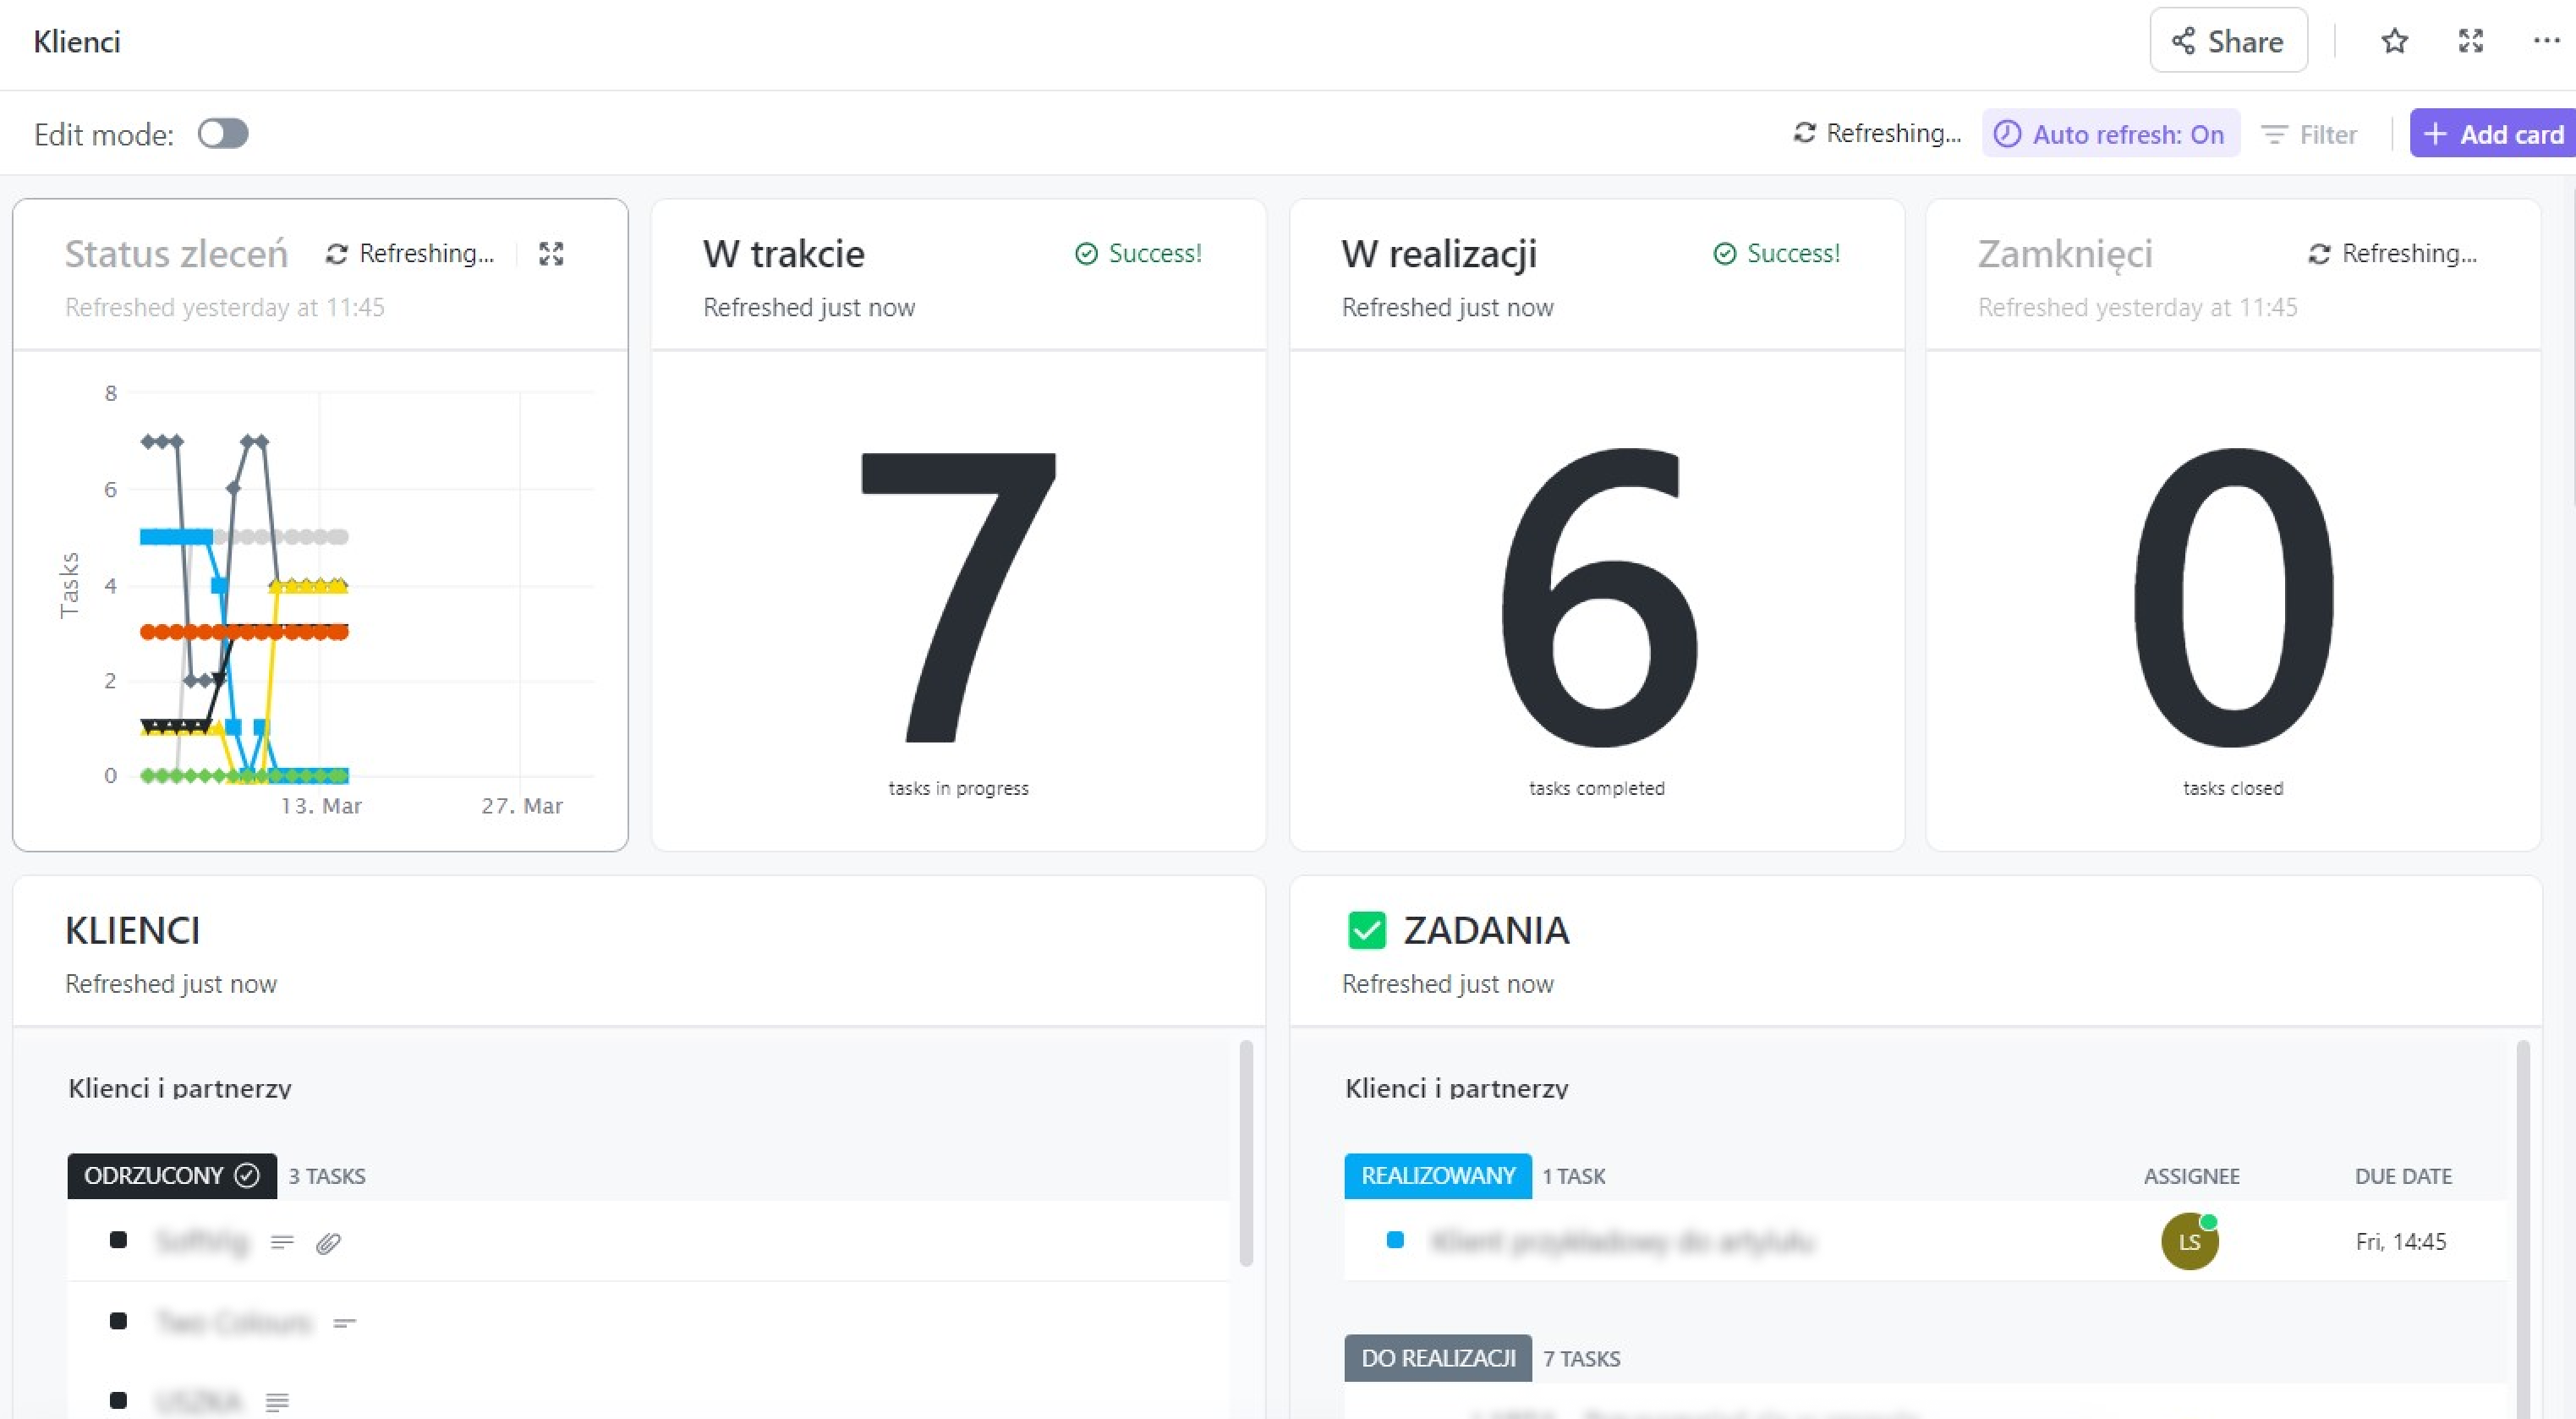Open the three-dot more options menu

[2547, 41]
